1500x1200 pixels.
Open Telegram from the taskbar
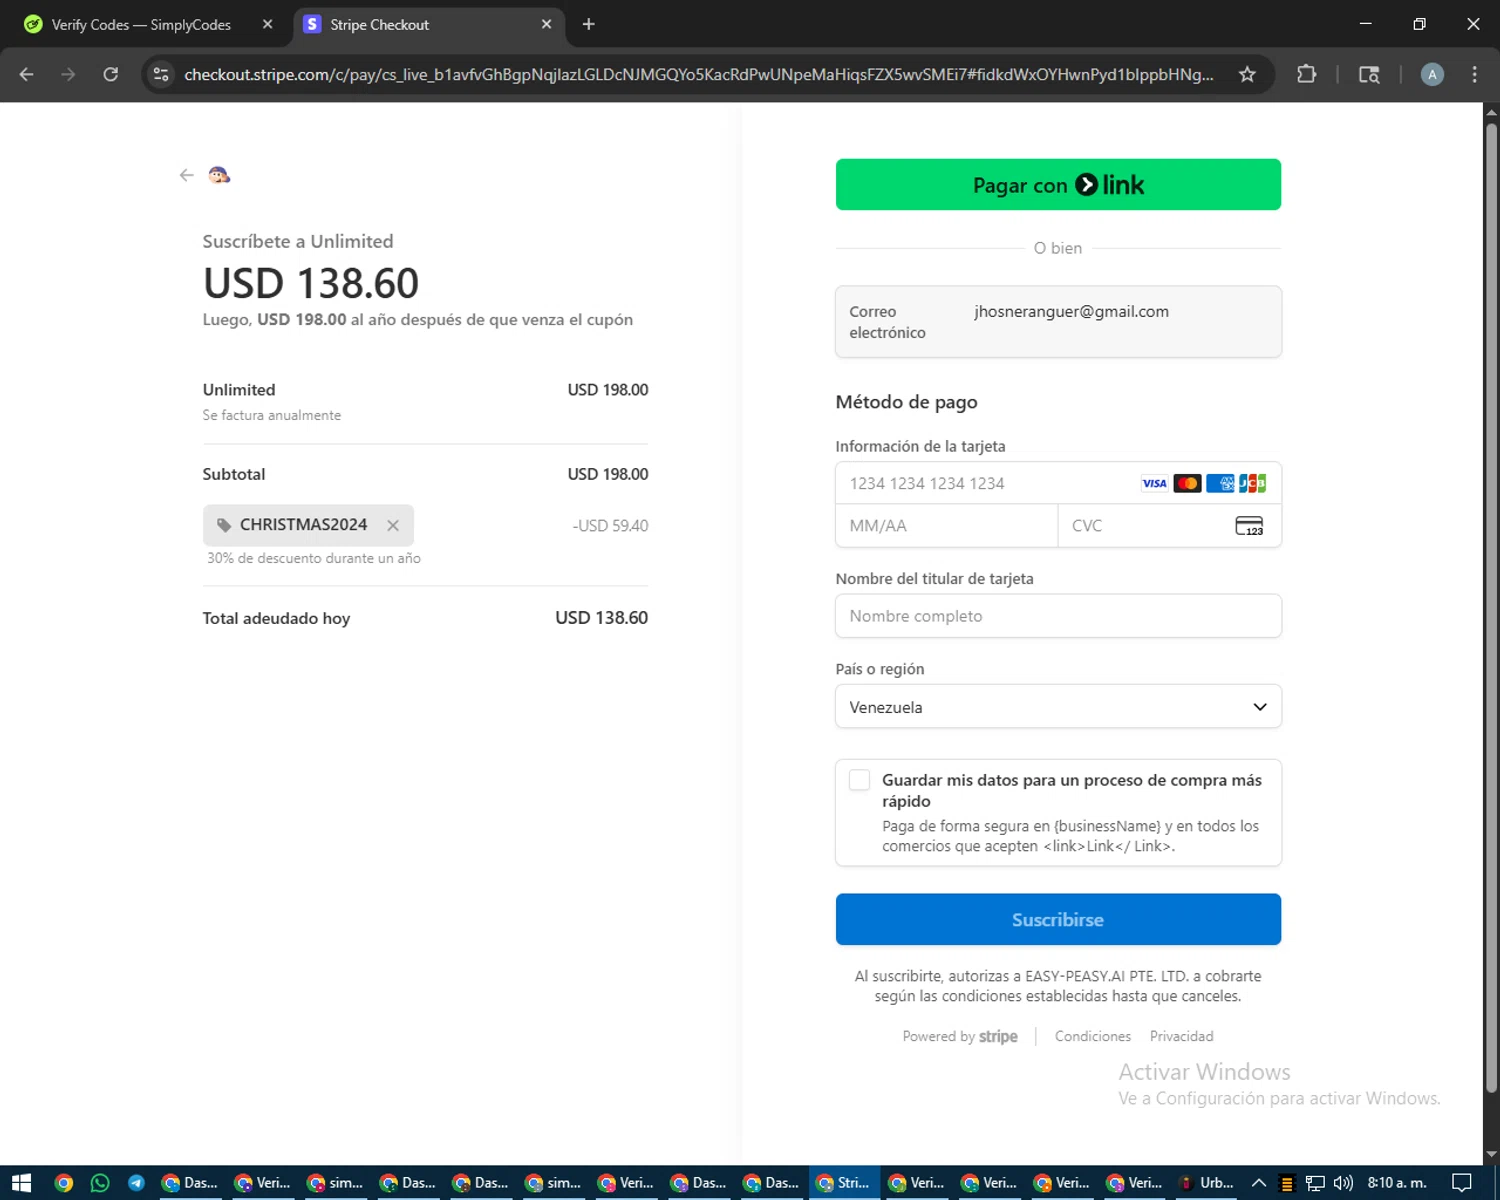[136, 1183]
